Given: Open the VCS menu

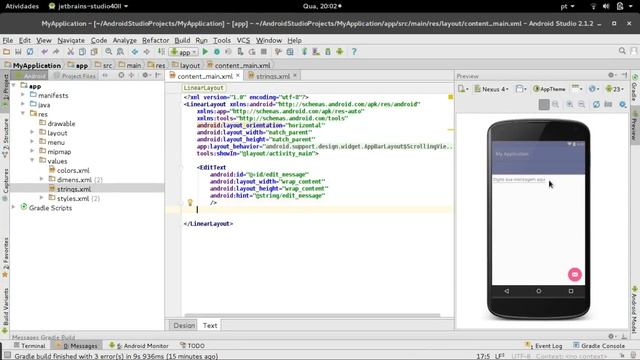Looking at the screenshot, I should [243, 40].
